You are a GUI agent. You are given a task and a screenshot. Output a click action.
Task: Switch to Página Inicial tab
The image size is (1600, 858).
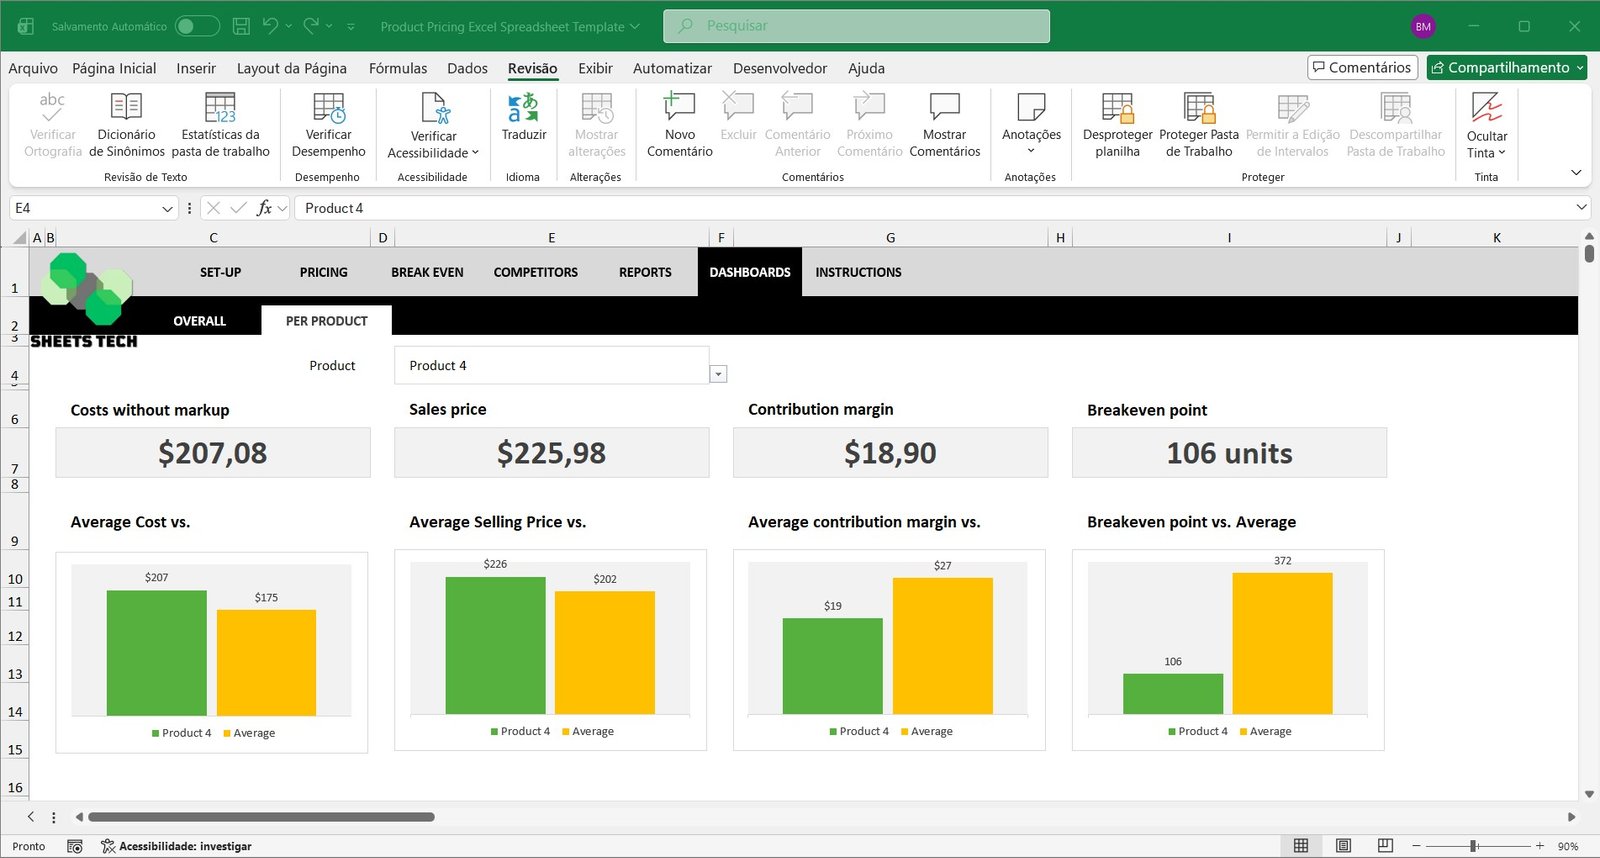[x=114, y=68]
